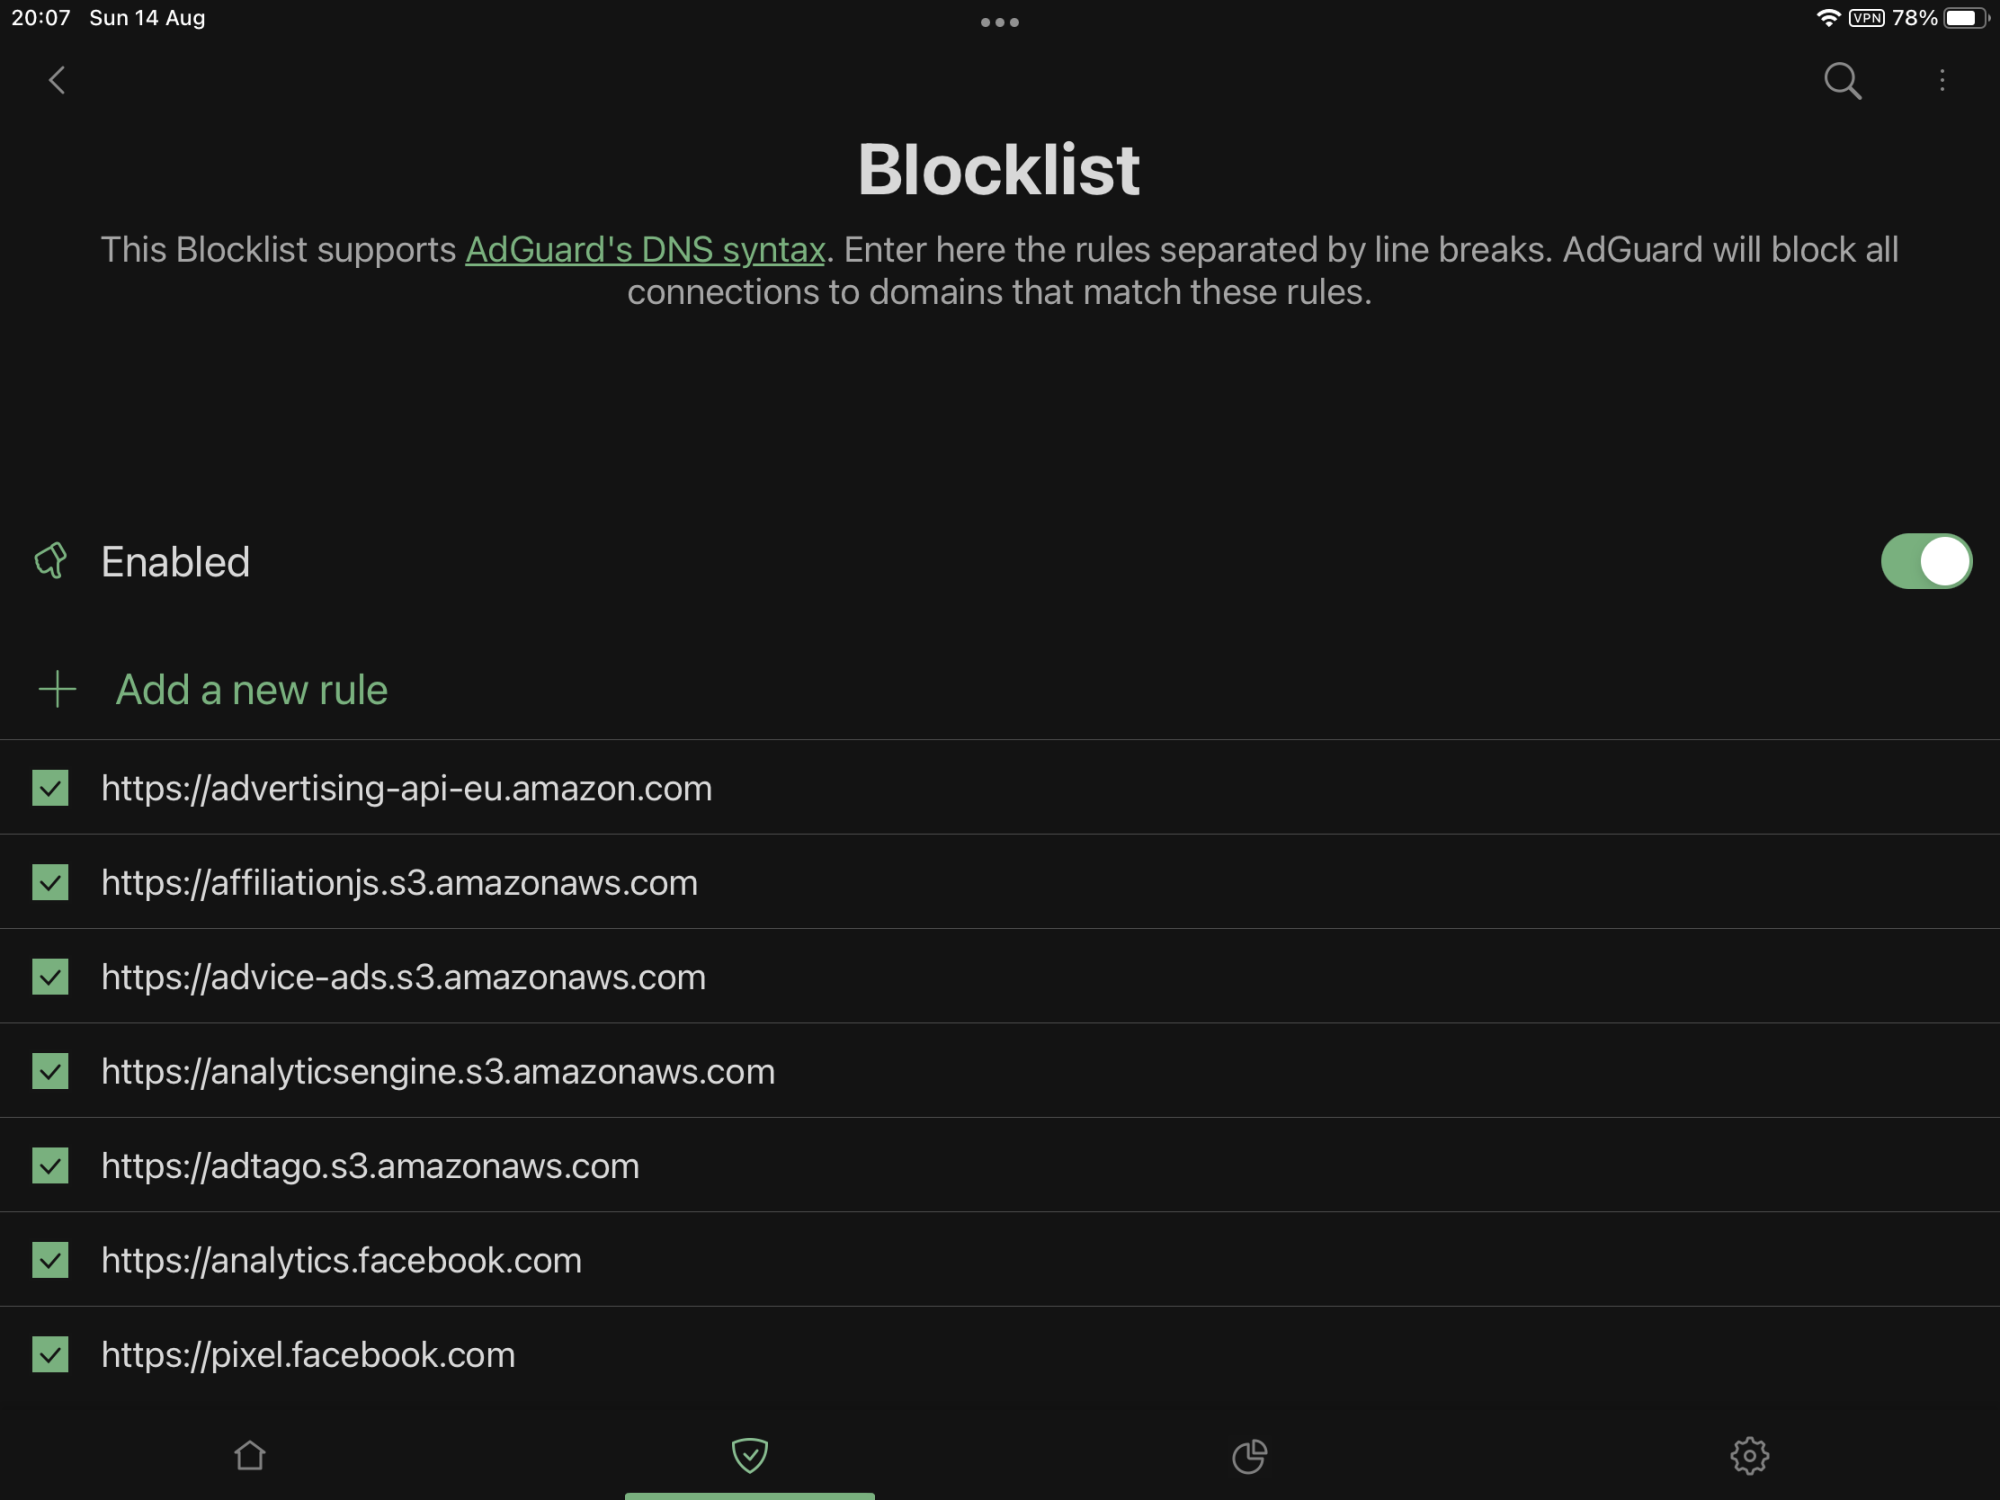The height and width of the screenshot is (1500, 2000).
Task: Open the advice-ads.s3.amazonaws.com rule entry
Action: coord(1000,976)
